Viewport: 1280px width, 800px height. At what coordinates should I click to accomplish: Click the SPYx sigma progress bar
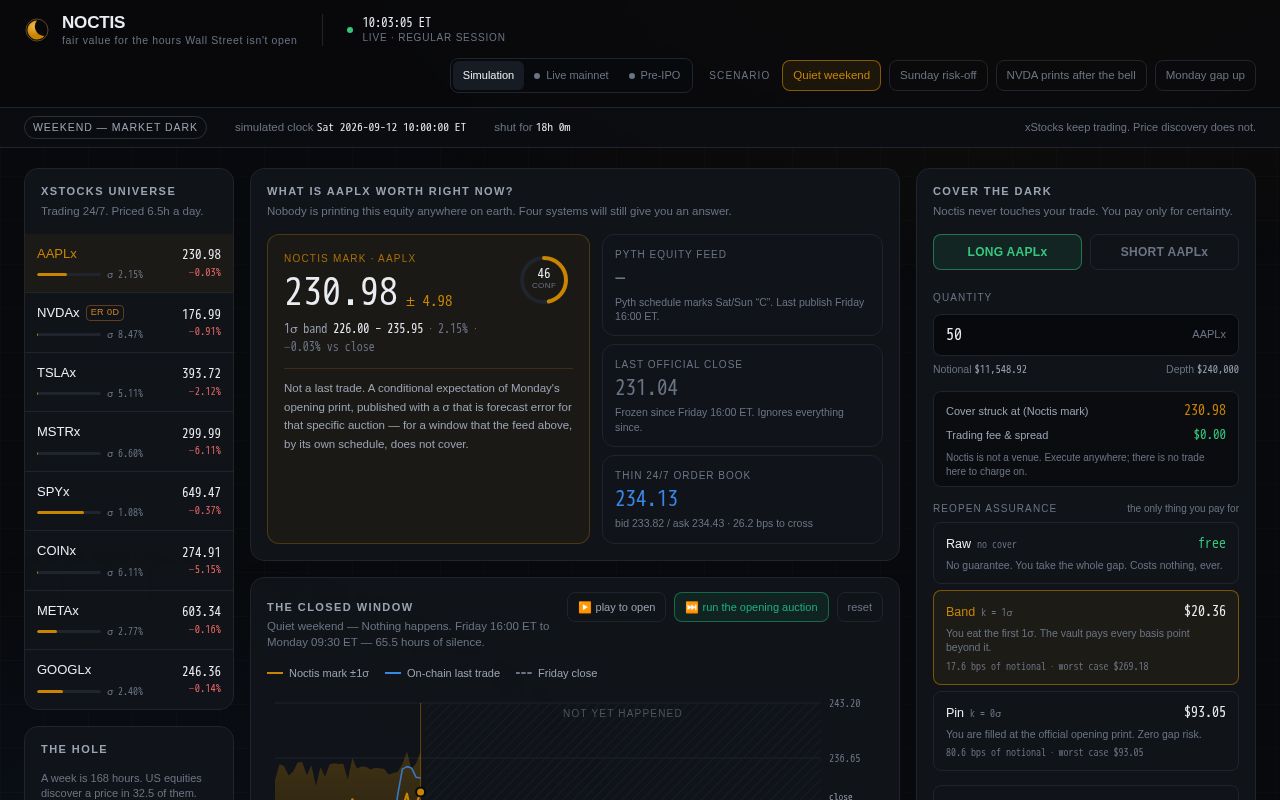click(x=69, y=512)
